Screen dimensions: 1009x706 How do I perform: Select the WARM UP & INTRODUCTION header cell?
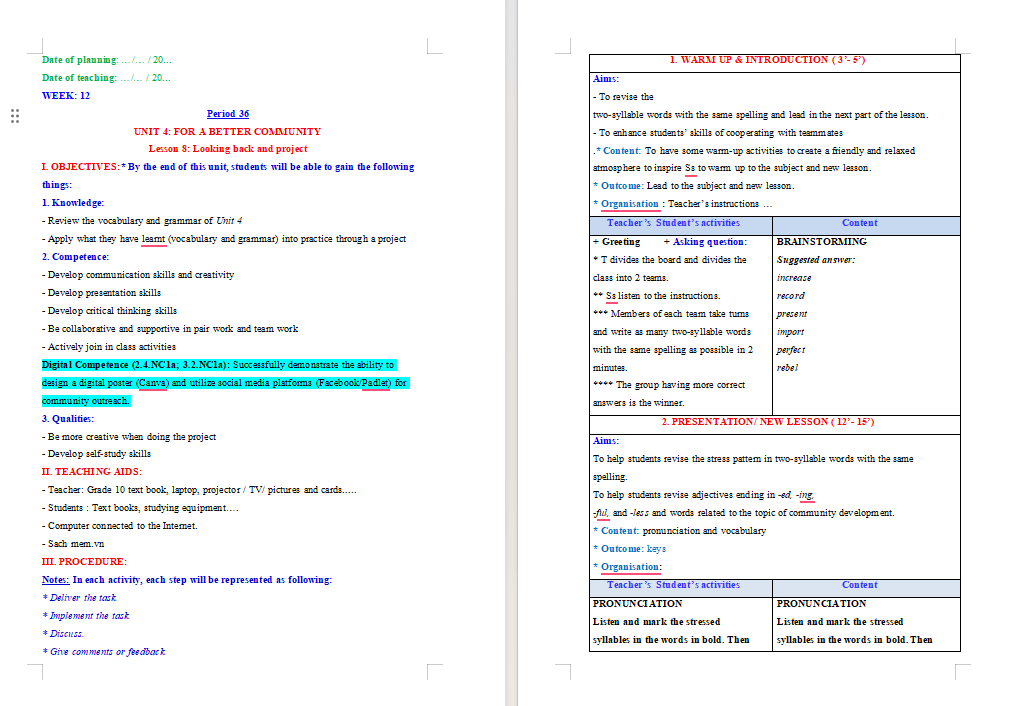pyautogui.click(x=775, y=60)
